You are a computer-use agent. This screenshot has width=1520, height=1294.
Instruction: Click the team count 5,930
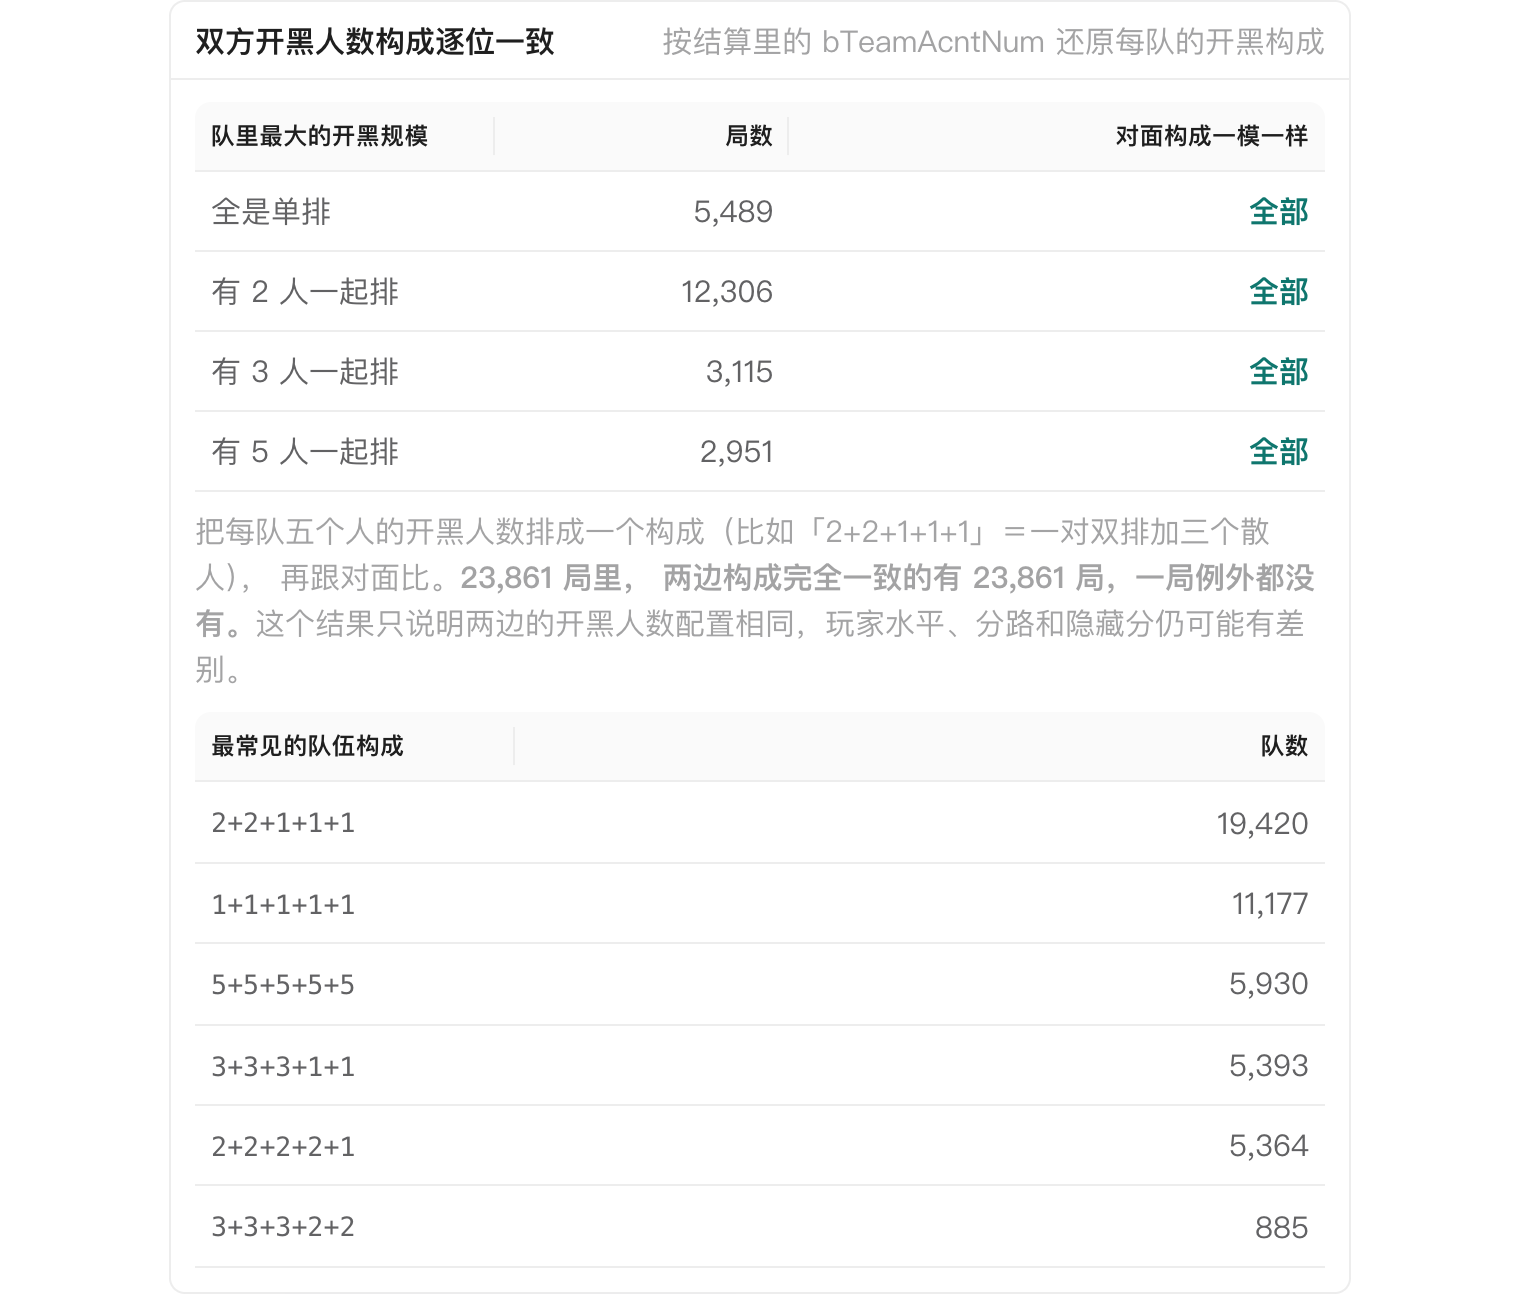pyautogui.click(x=1268, y=984)
